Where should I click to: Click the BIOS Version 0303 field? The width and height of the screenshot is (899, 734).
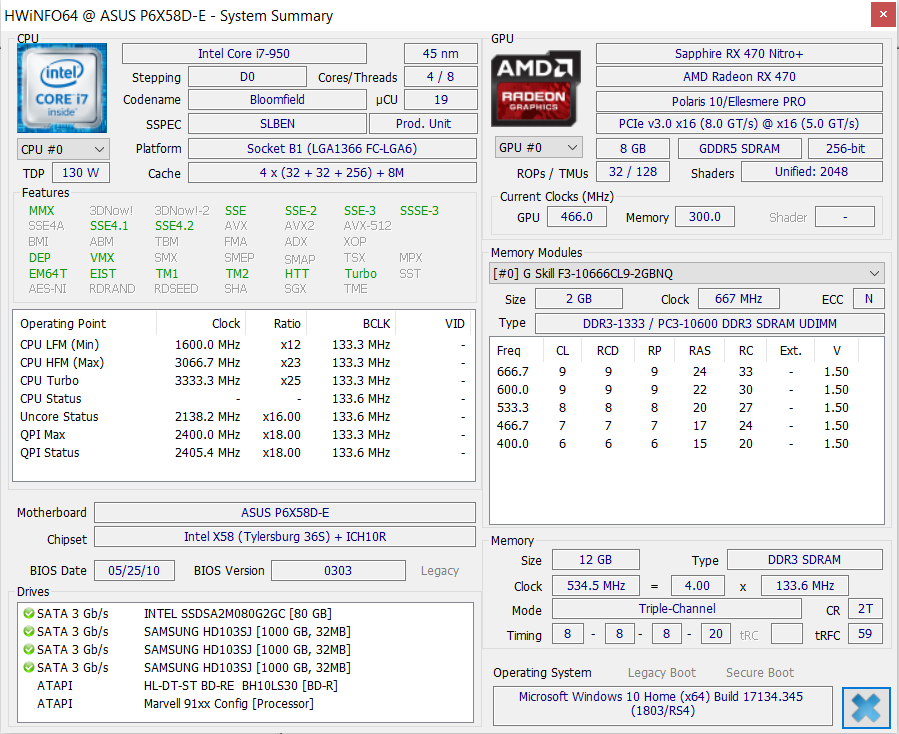pyautogui.click(x=338, y=571)
